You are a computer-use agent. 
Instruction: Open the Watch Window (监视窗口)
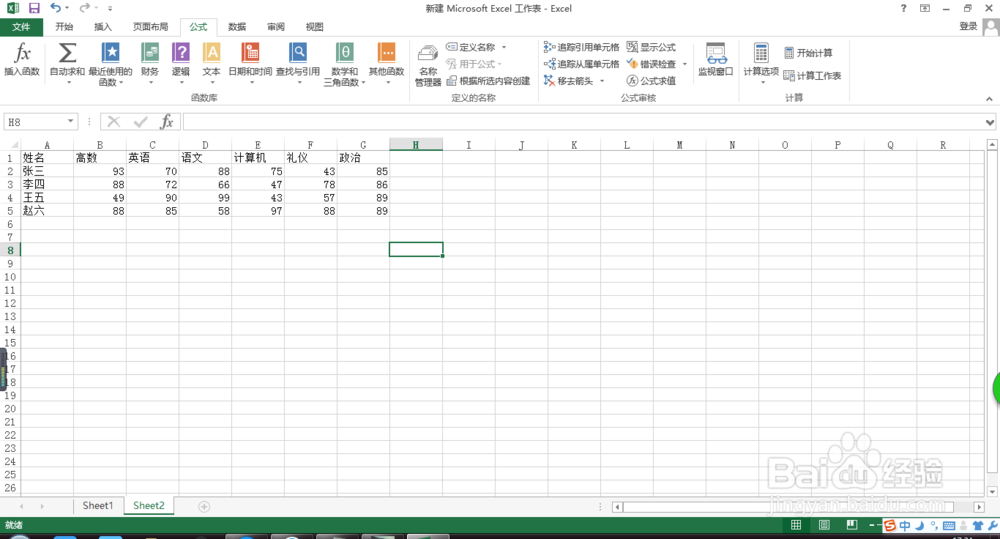716,59
